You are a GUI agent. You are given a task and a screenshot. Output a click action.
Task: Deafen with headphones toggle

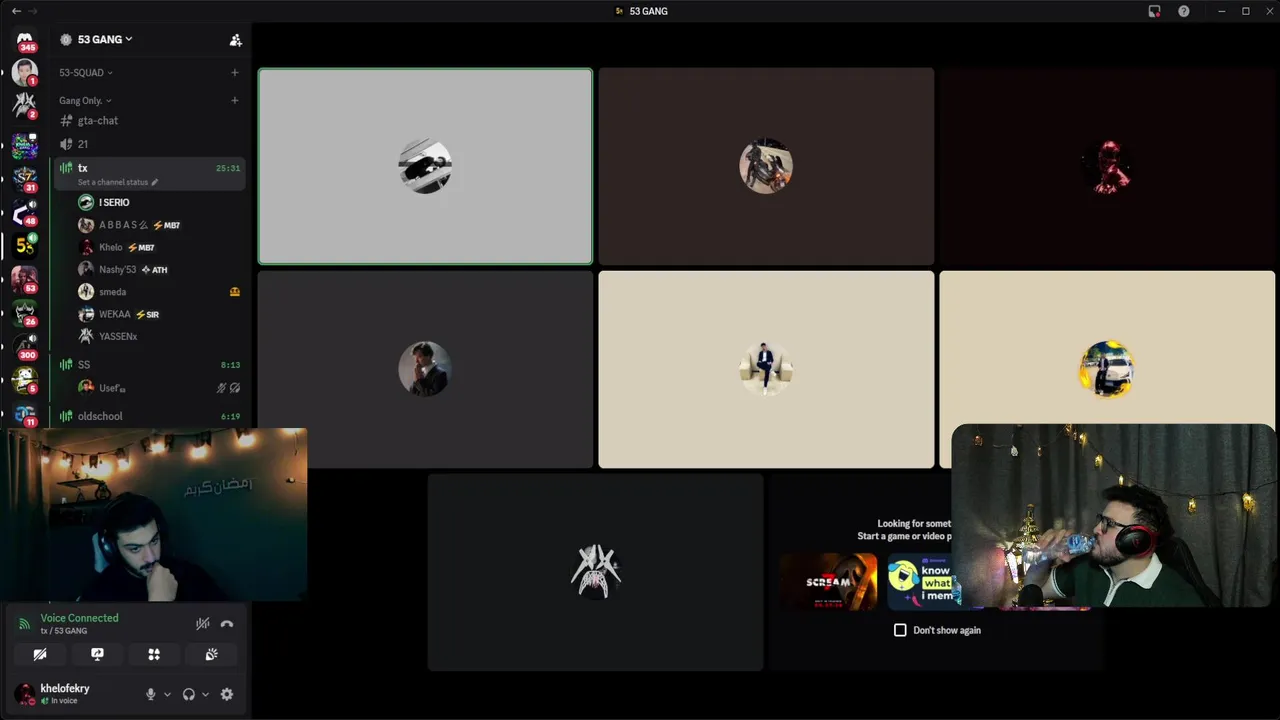(189, 694)
